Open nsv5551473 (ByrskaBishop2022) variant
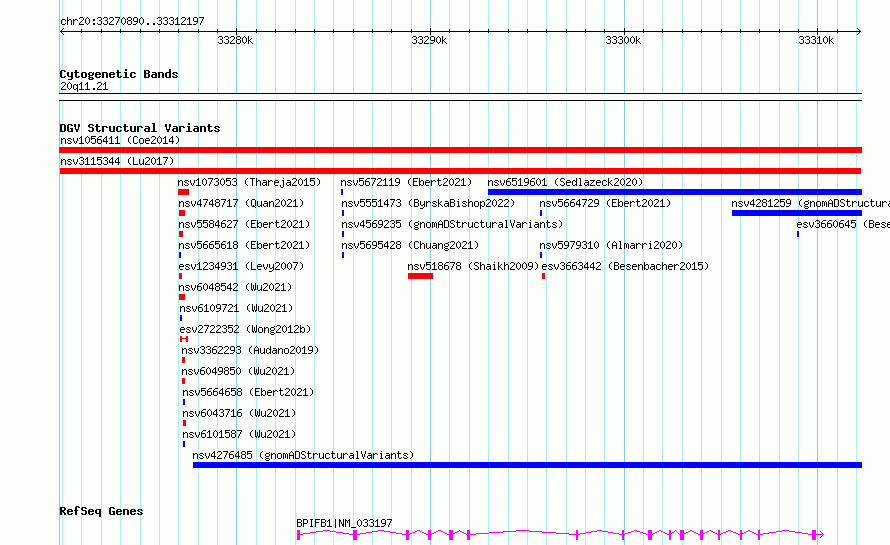The height and width of the screenshot is (545, 890). [428, 203]
